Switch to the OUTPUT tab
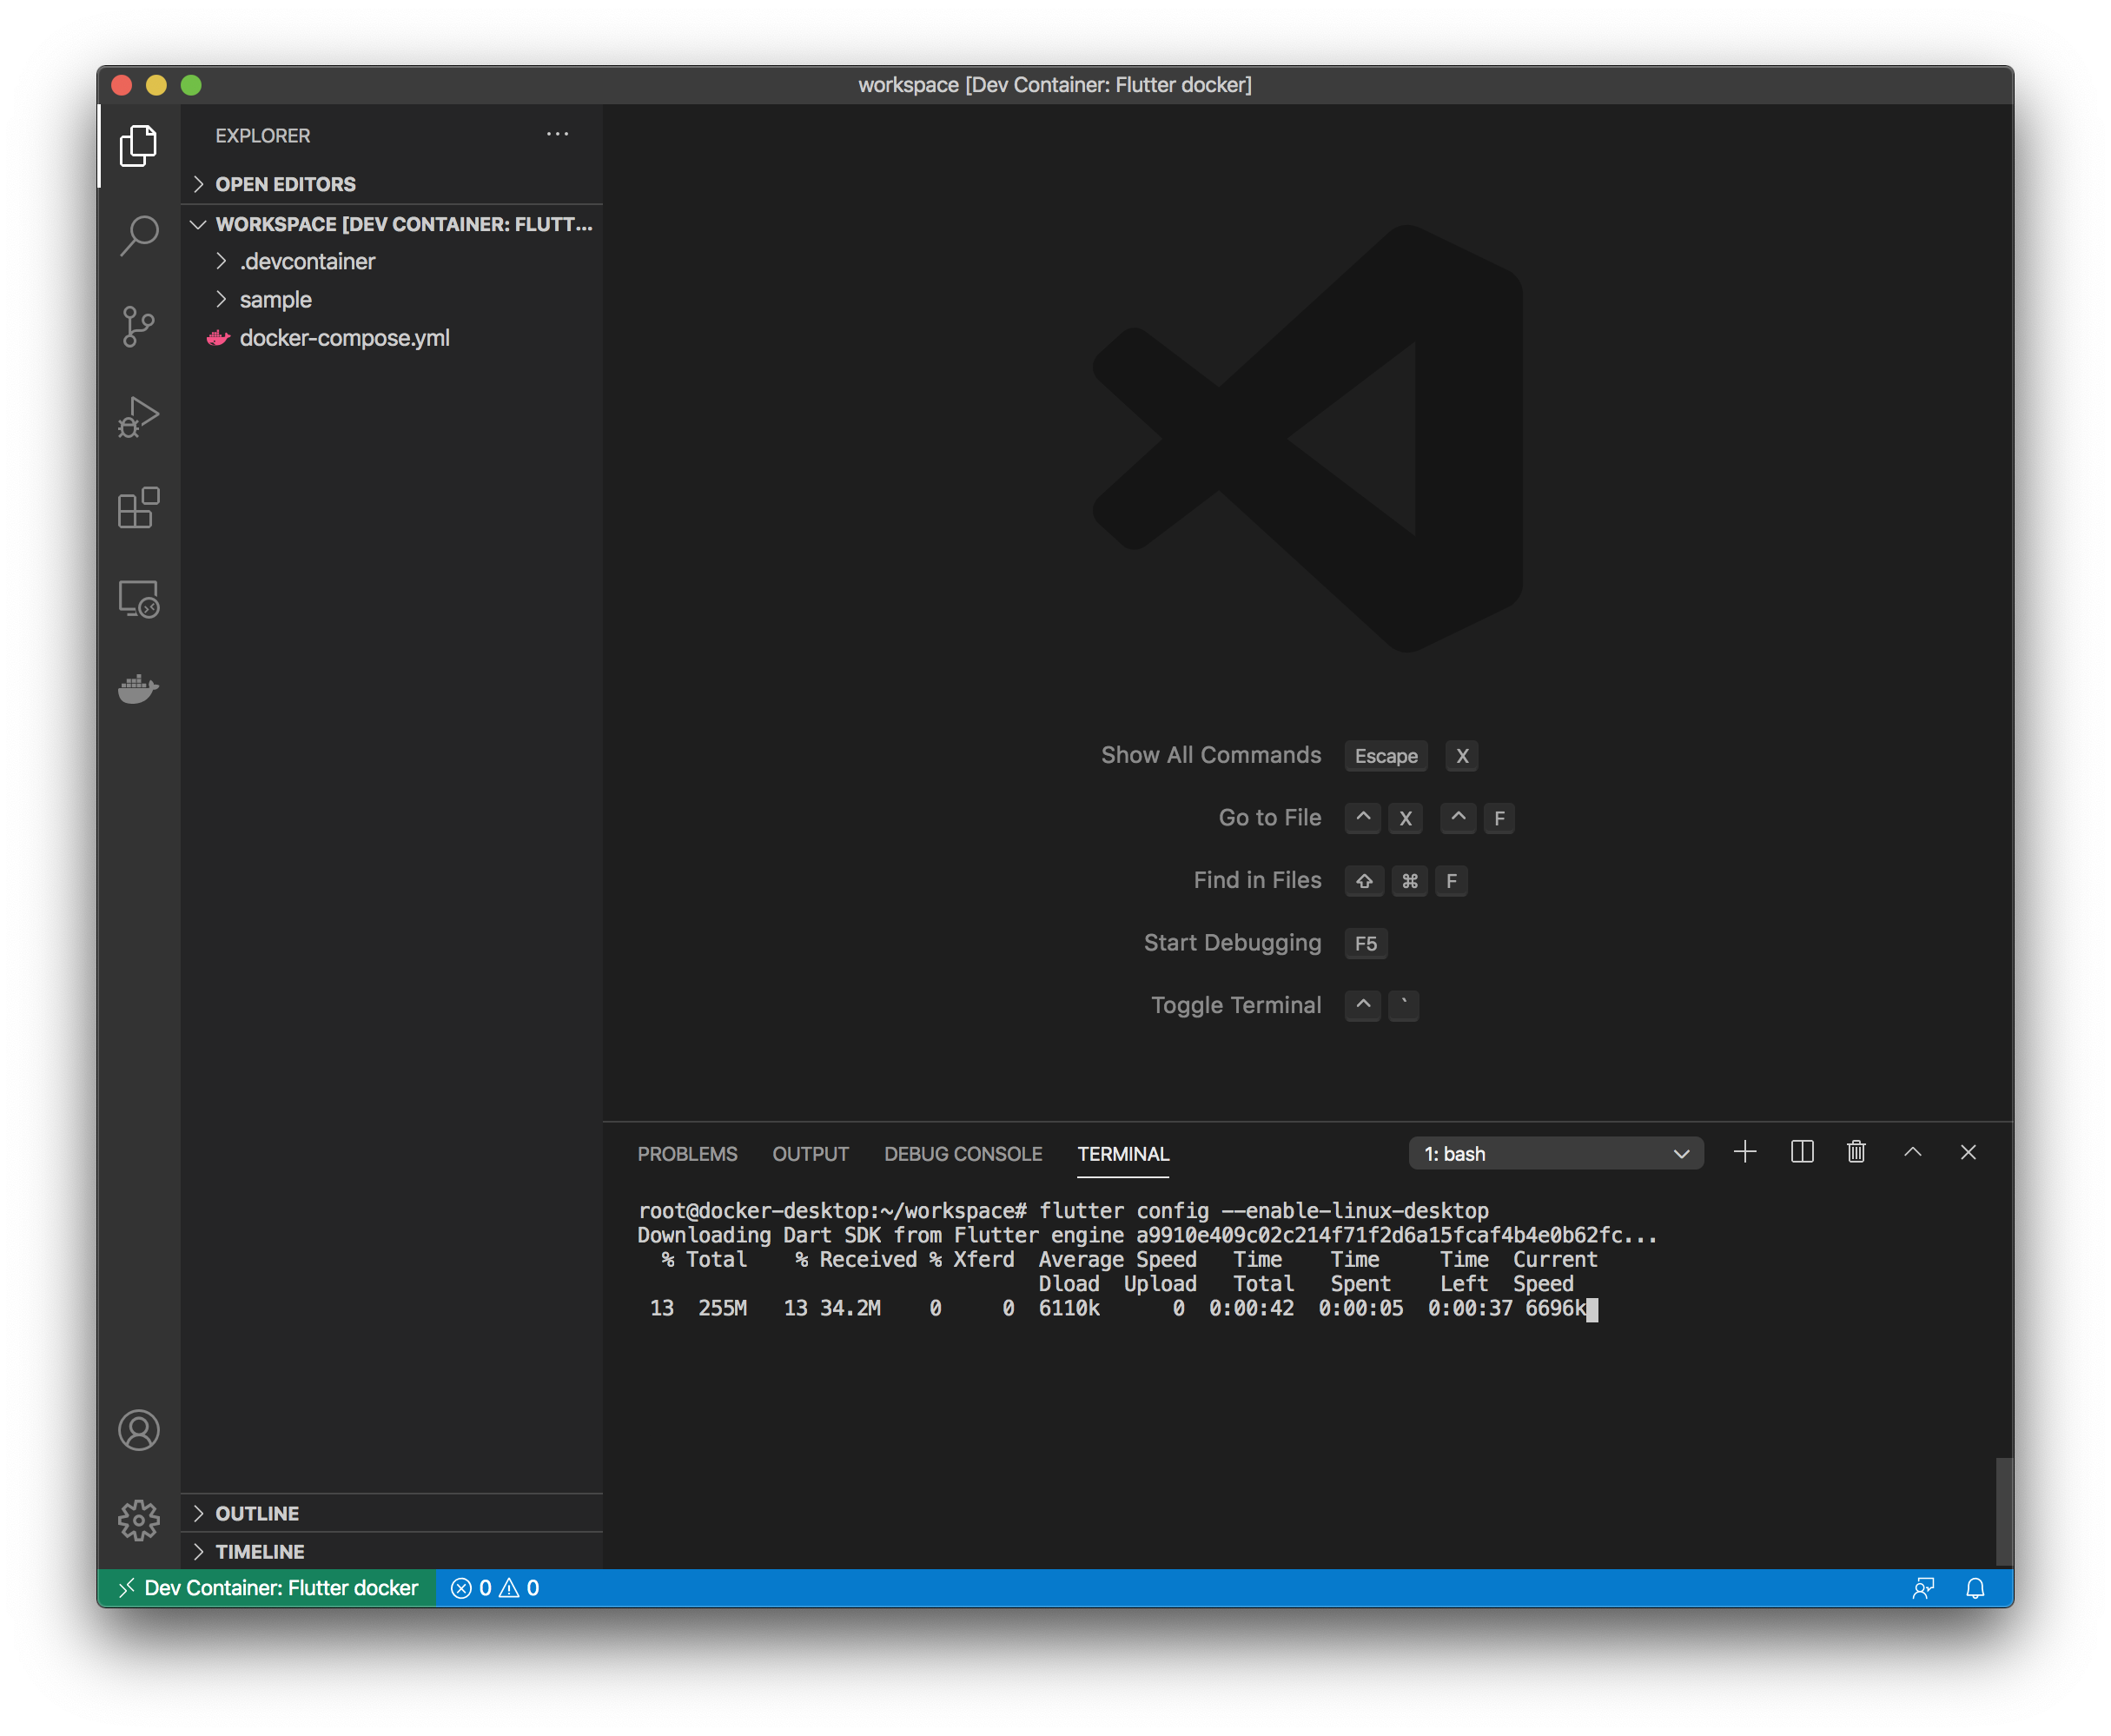The image size is (2111, 1736). coord(810,1154)
